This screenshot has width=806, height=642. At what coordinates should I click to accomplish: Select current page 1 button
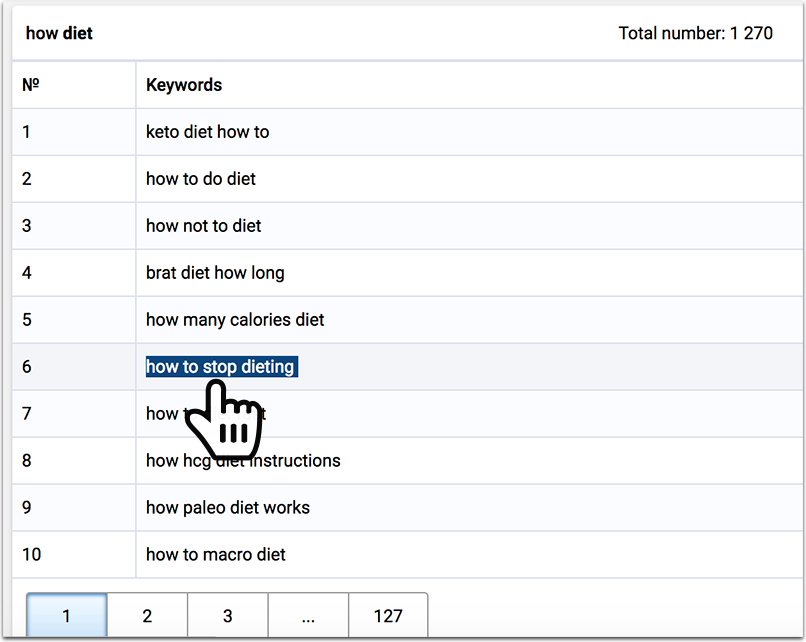67,615
